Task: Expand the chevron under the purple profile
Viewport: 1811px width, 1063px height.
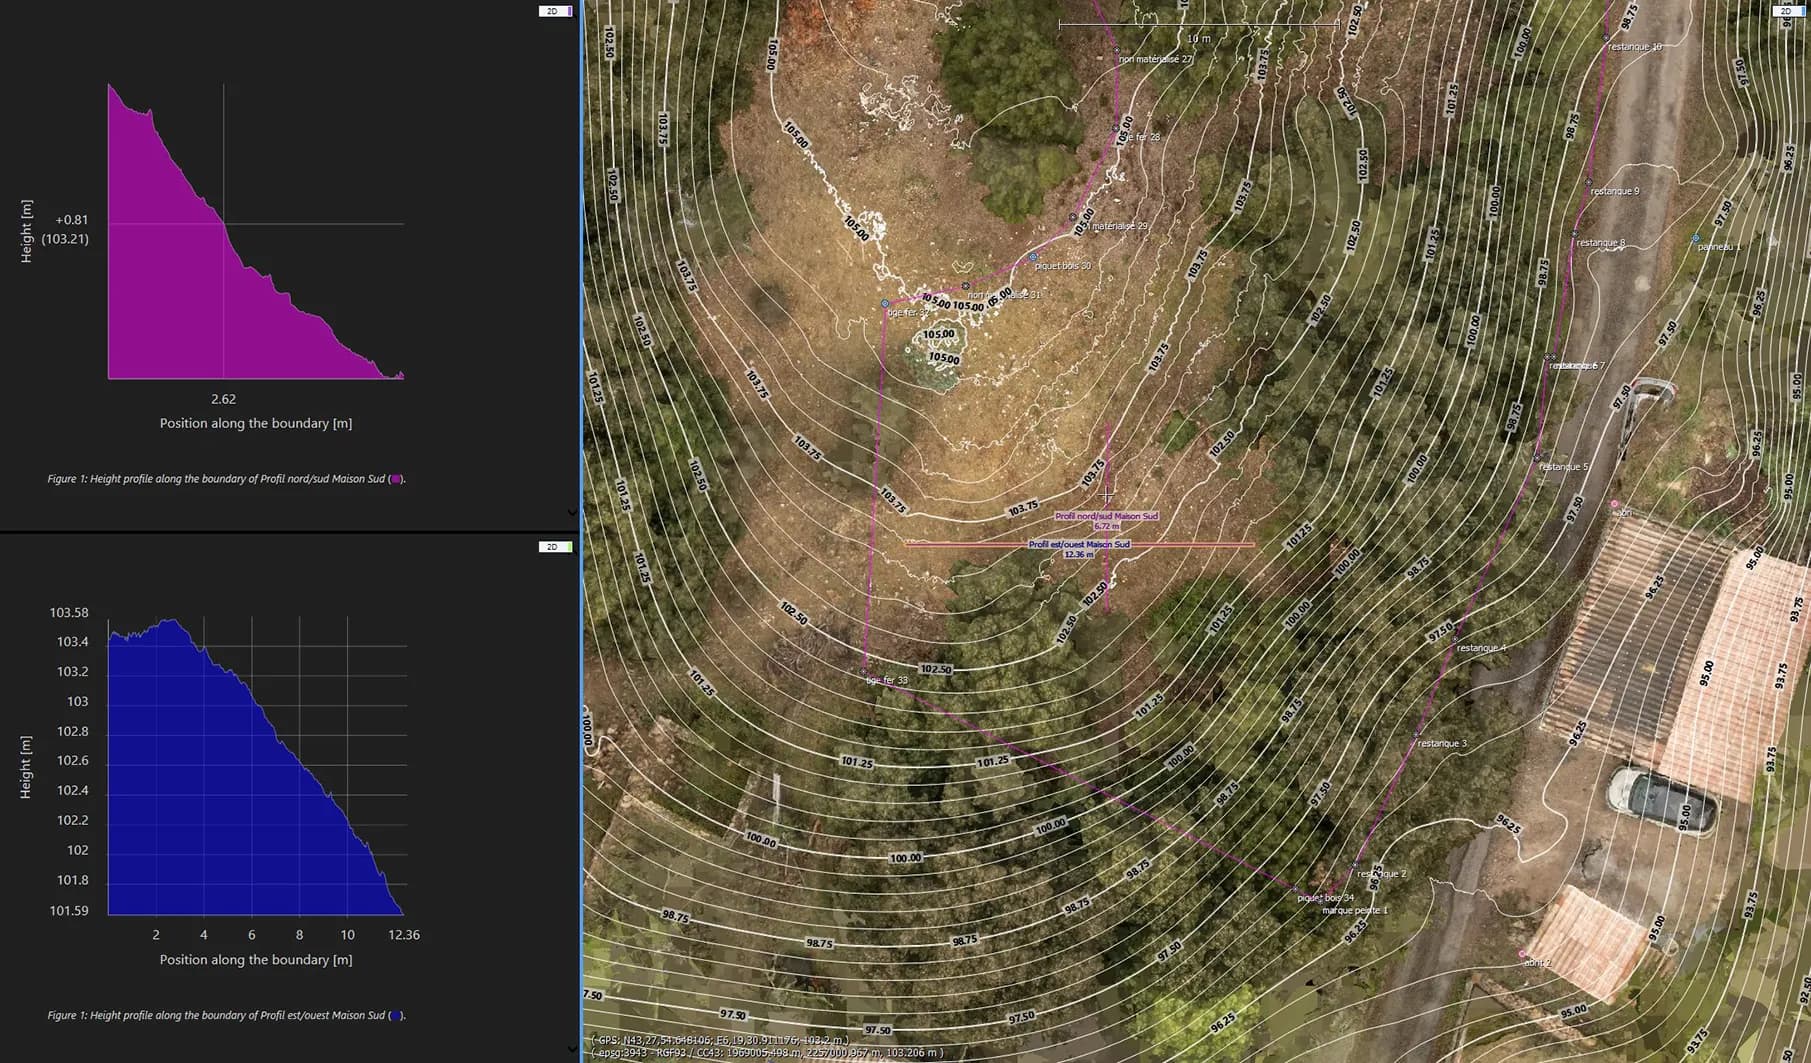Action: [571, 512]
